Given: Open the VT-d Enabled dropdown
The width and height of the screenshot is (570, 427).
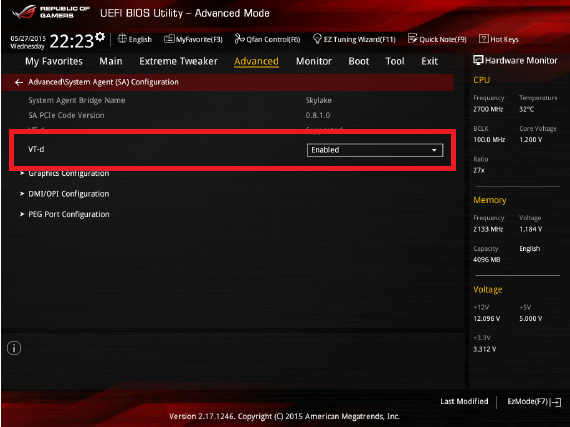Looking at the screenshot, I should click(375, 150).
